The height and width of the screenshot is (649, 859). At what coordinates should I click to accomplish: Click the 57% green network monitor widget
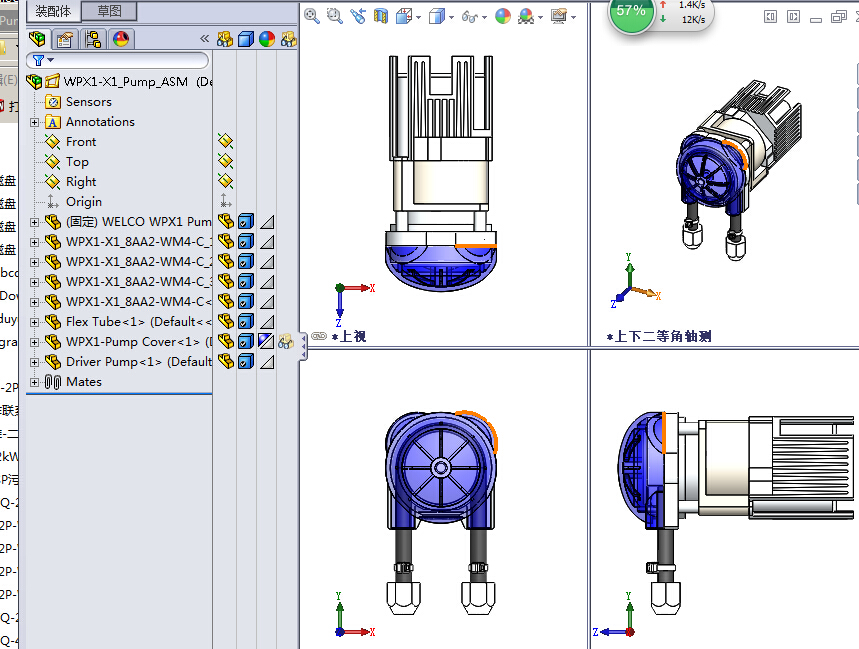631,12
